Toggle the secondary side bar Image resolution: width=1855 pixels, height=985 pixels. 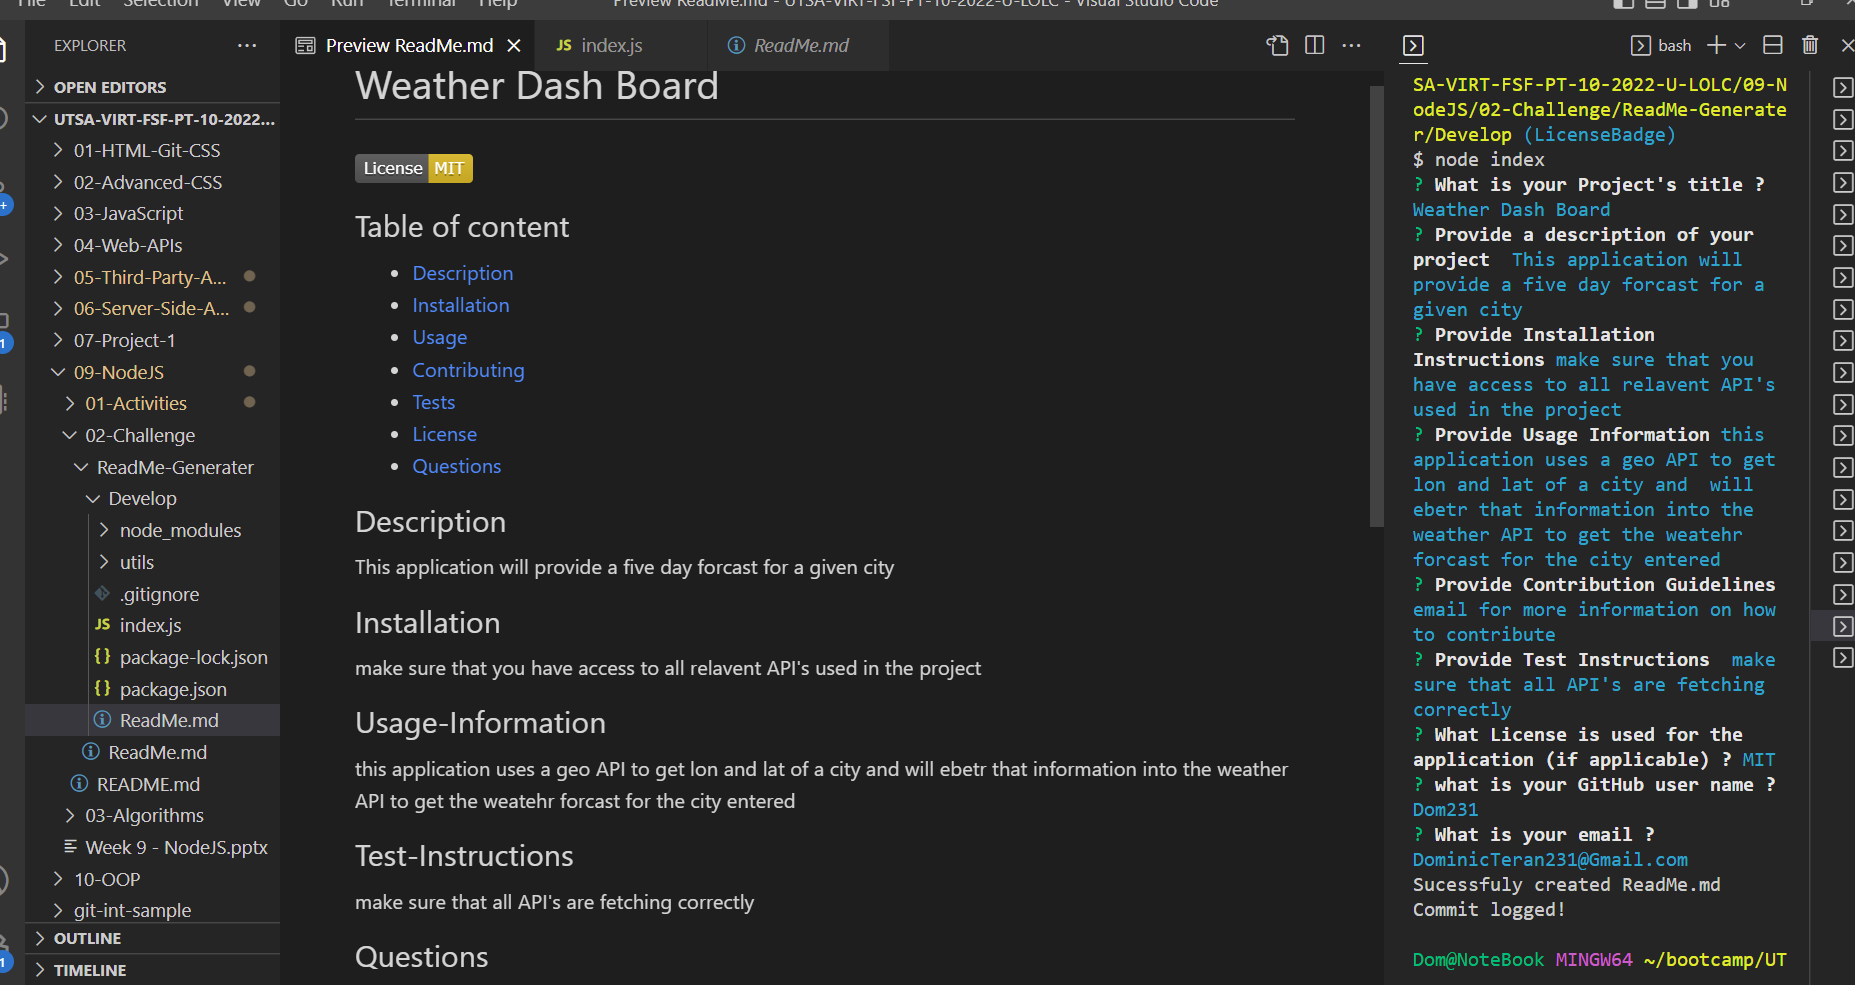point(1687,5)
